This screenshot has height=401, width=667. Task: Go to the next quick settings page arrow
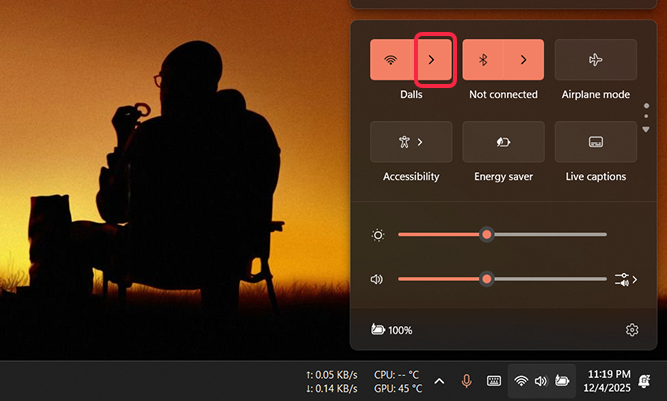(646, 129)
